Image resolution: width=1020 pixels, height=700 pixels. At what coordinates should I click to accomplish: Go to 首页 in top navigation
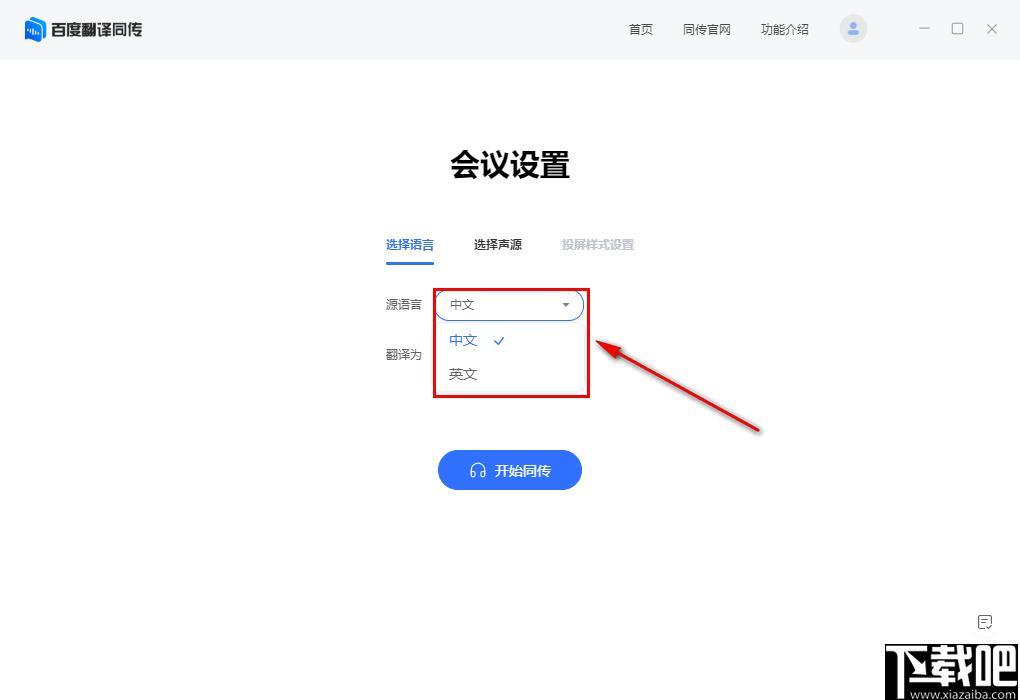point(641,29)
